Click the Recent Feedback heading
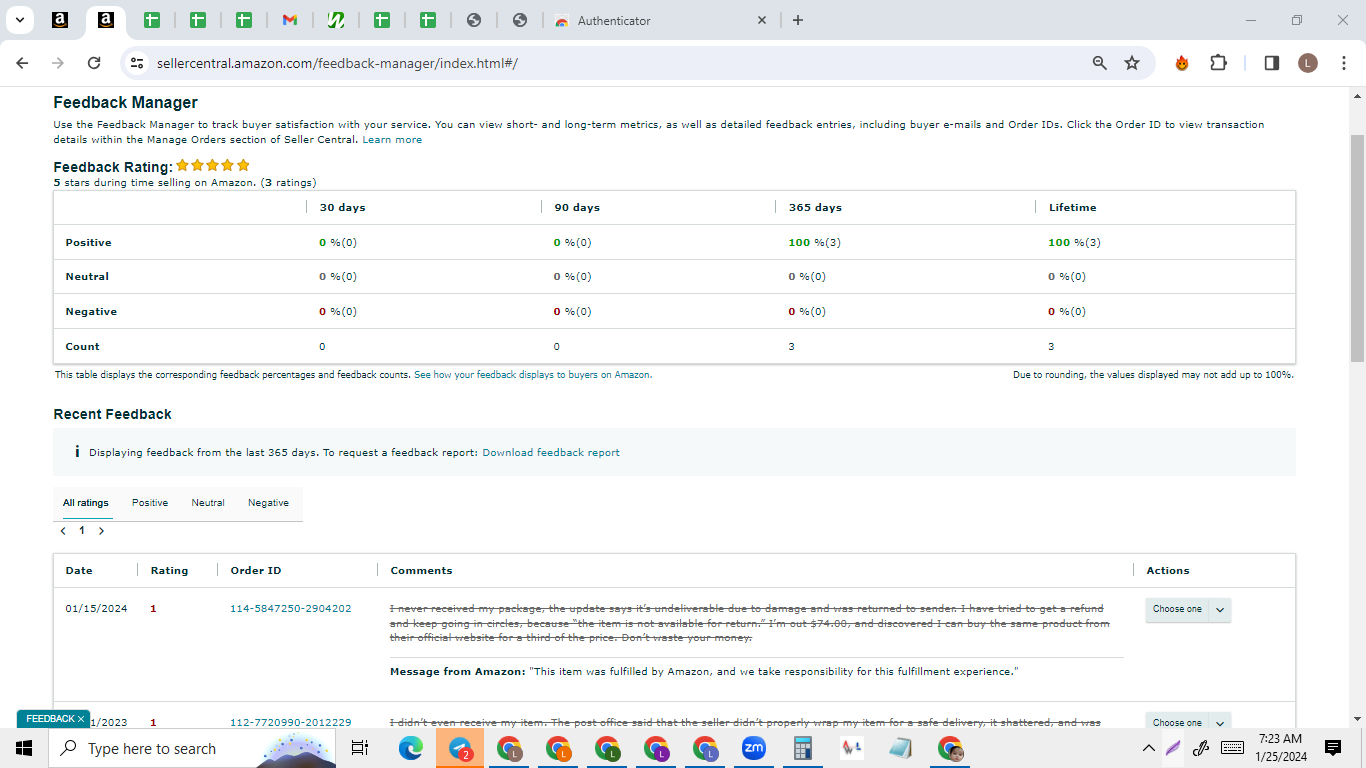 [x=112, y=414]
